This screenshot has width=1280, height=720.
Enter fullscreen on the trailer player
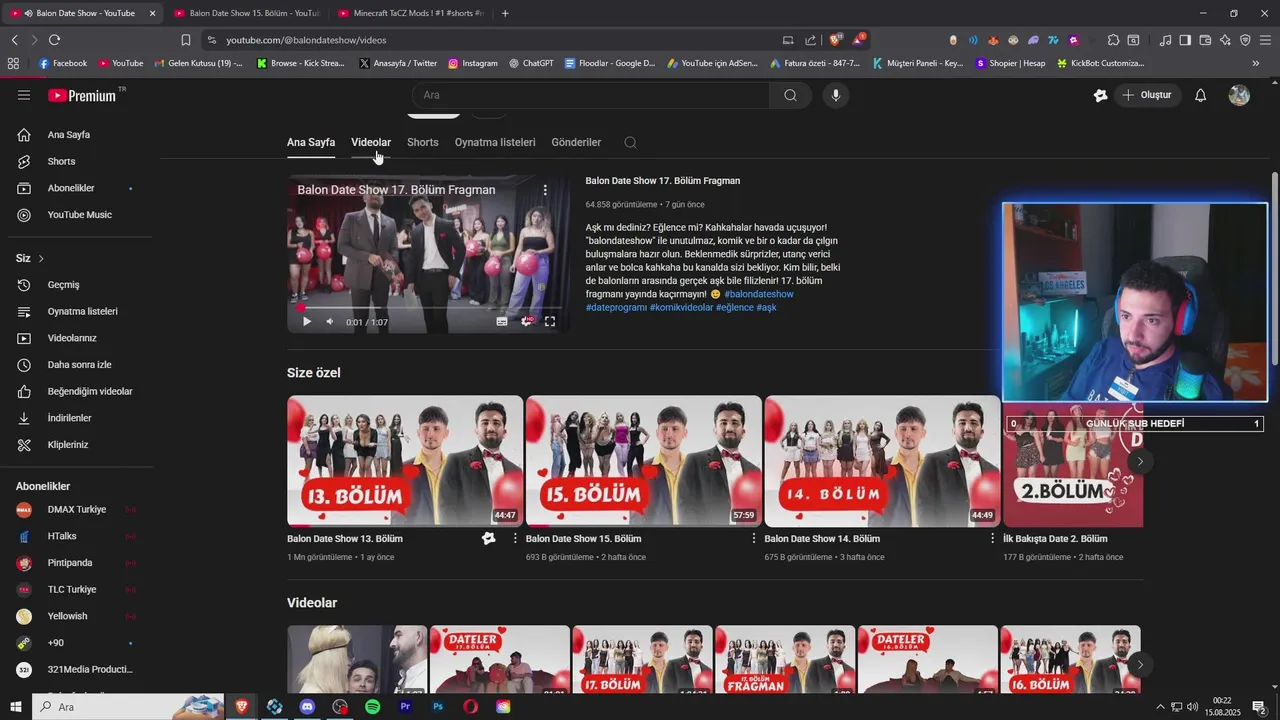coord(550,322)
